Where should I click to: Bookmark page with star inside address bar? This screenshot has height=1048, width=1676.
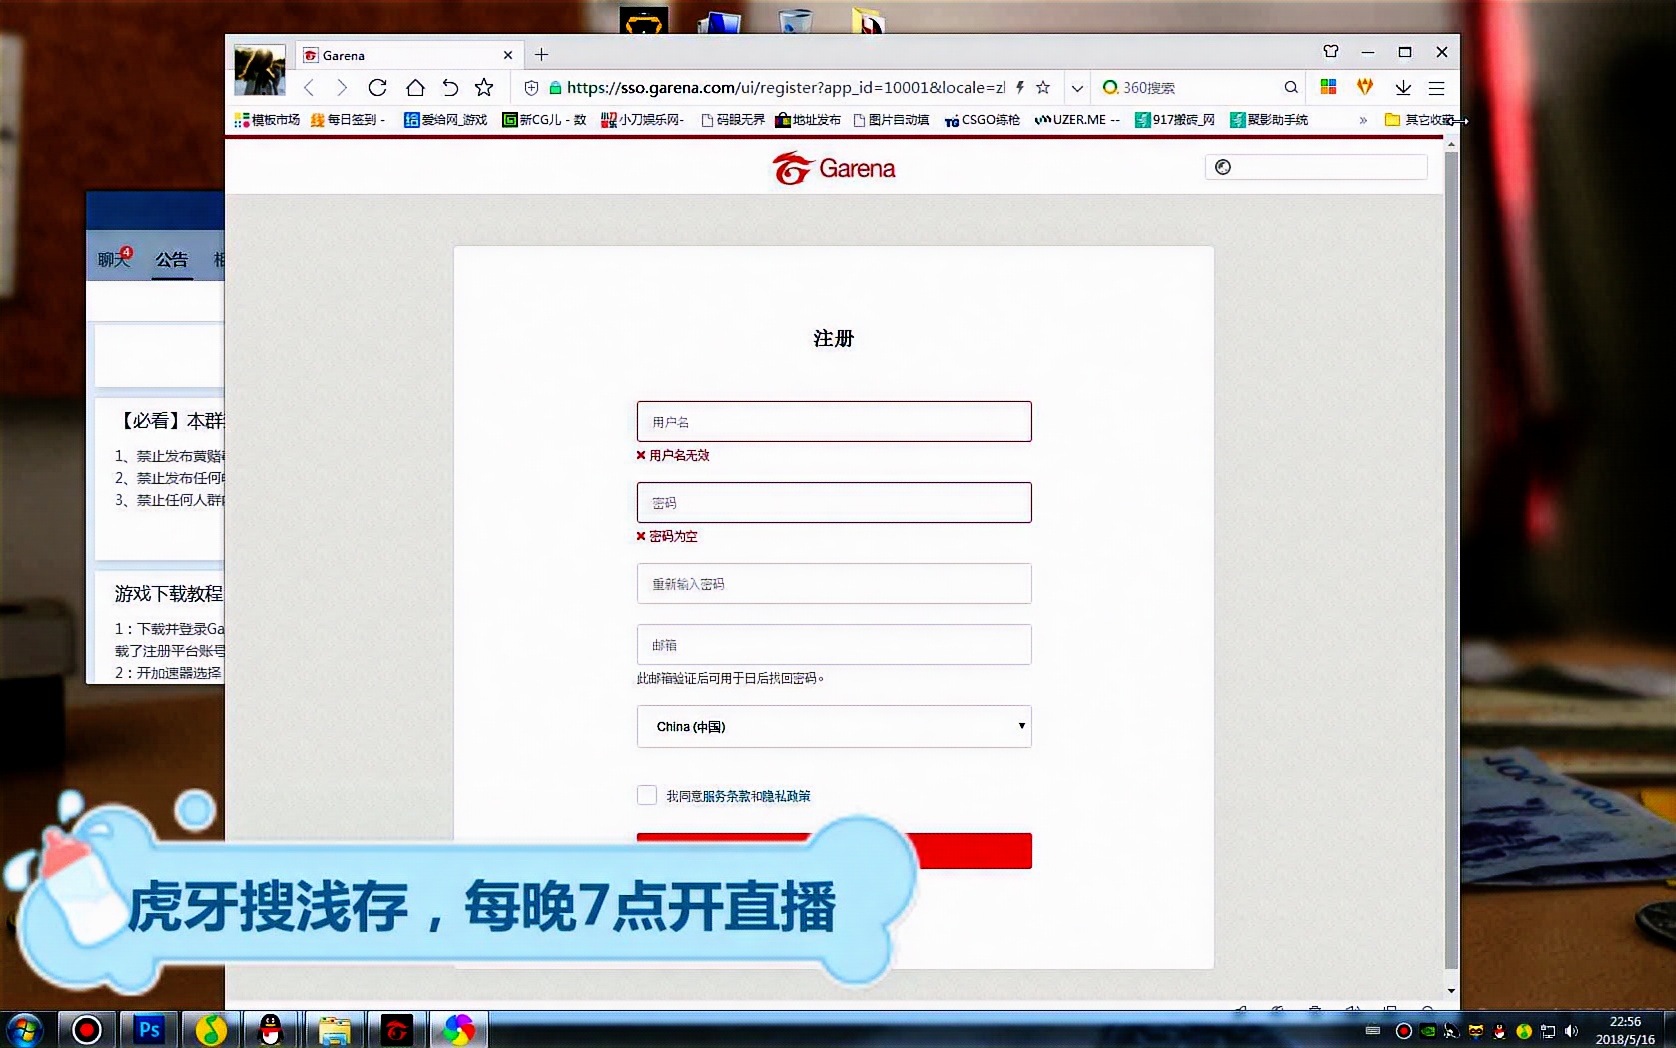click(x=1043, y=88)
